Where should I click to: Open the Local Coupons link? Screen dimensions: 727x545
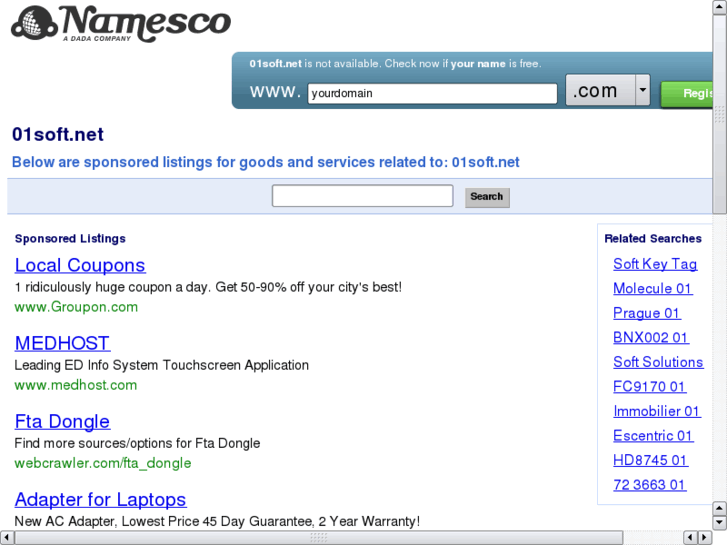(x=80, y=265)
